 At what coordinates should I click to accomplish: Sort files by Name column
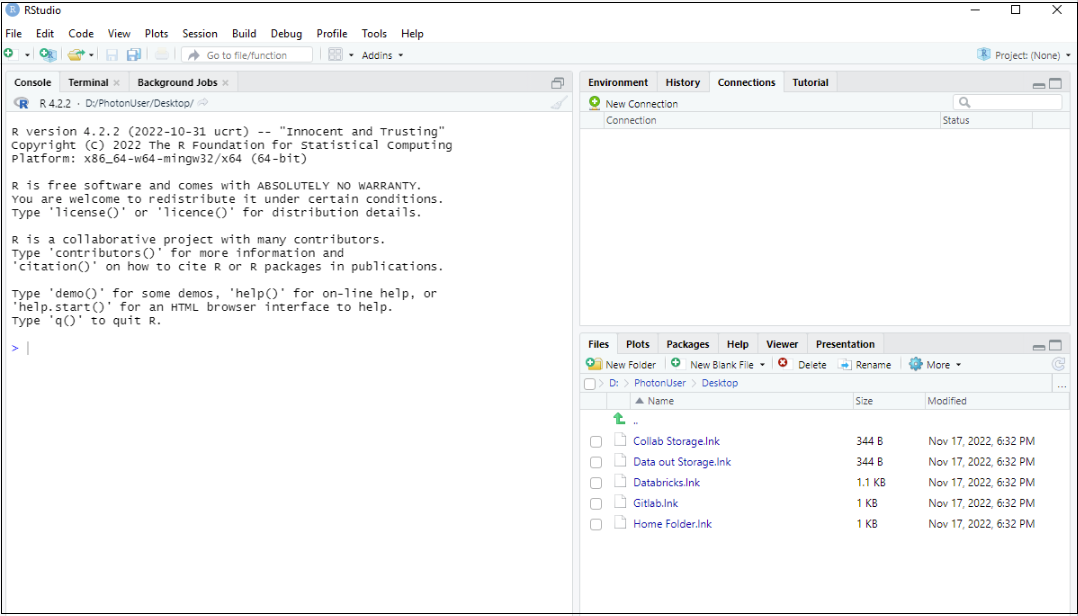click(740, 401)
